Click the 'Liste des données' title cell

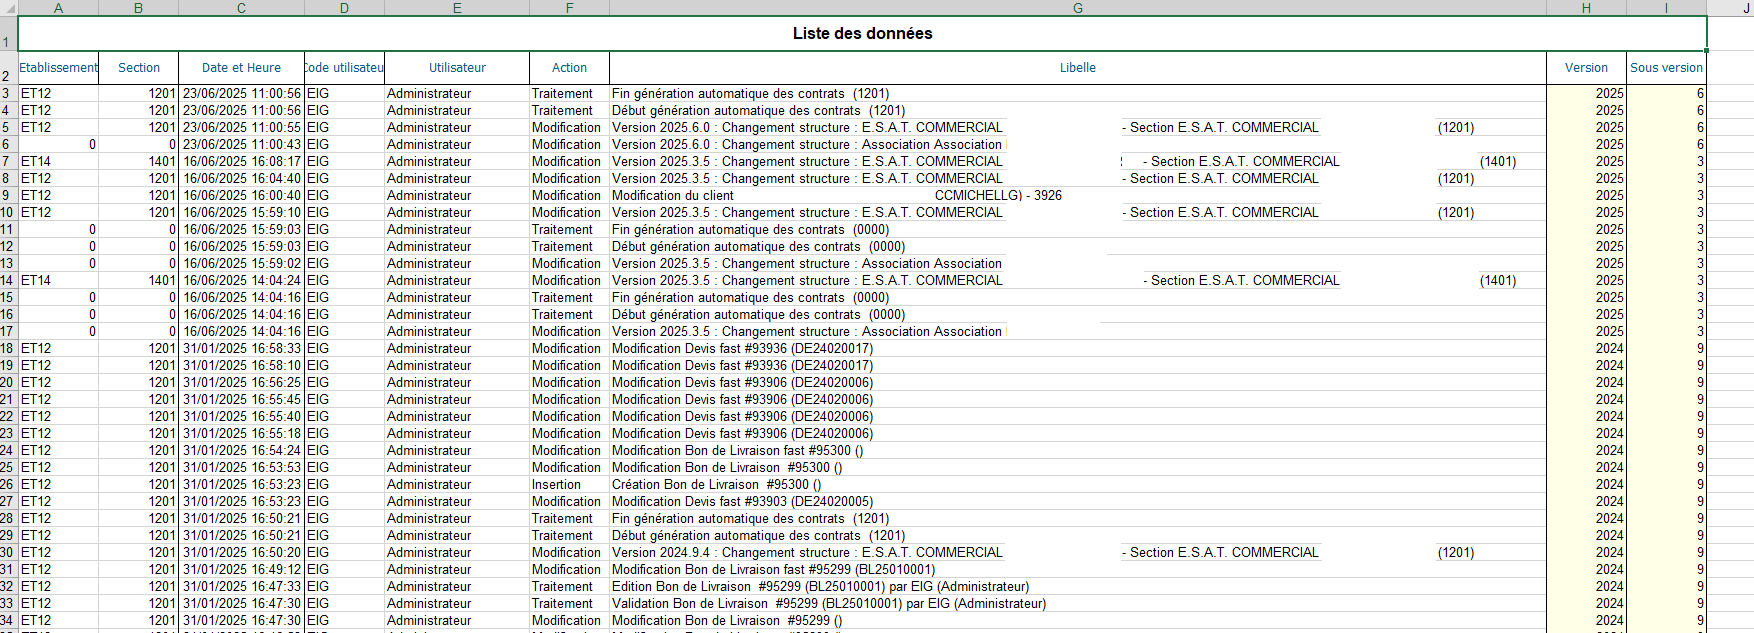(862, 34)
